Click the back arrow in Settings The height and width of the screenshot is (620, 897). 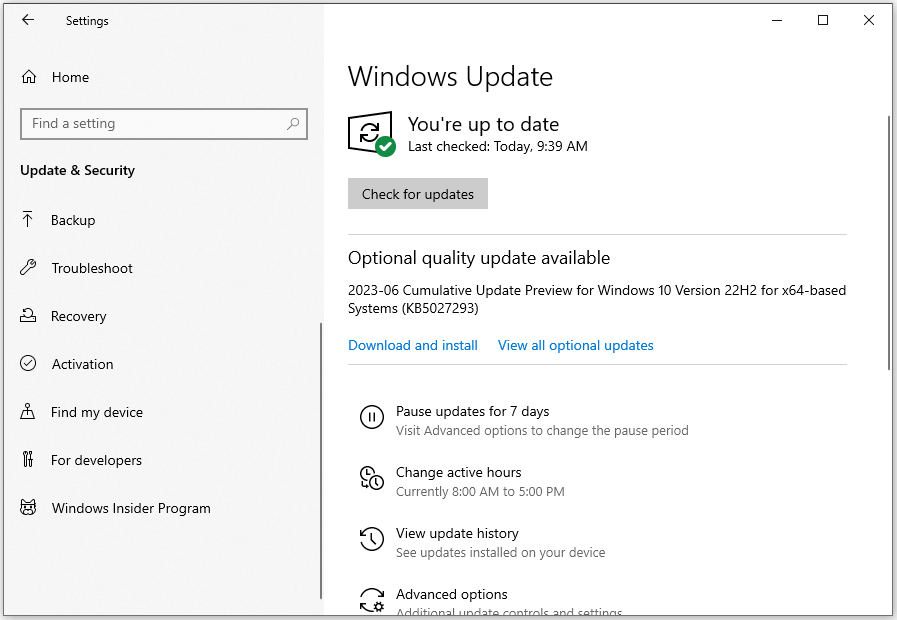coord(28,20)
